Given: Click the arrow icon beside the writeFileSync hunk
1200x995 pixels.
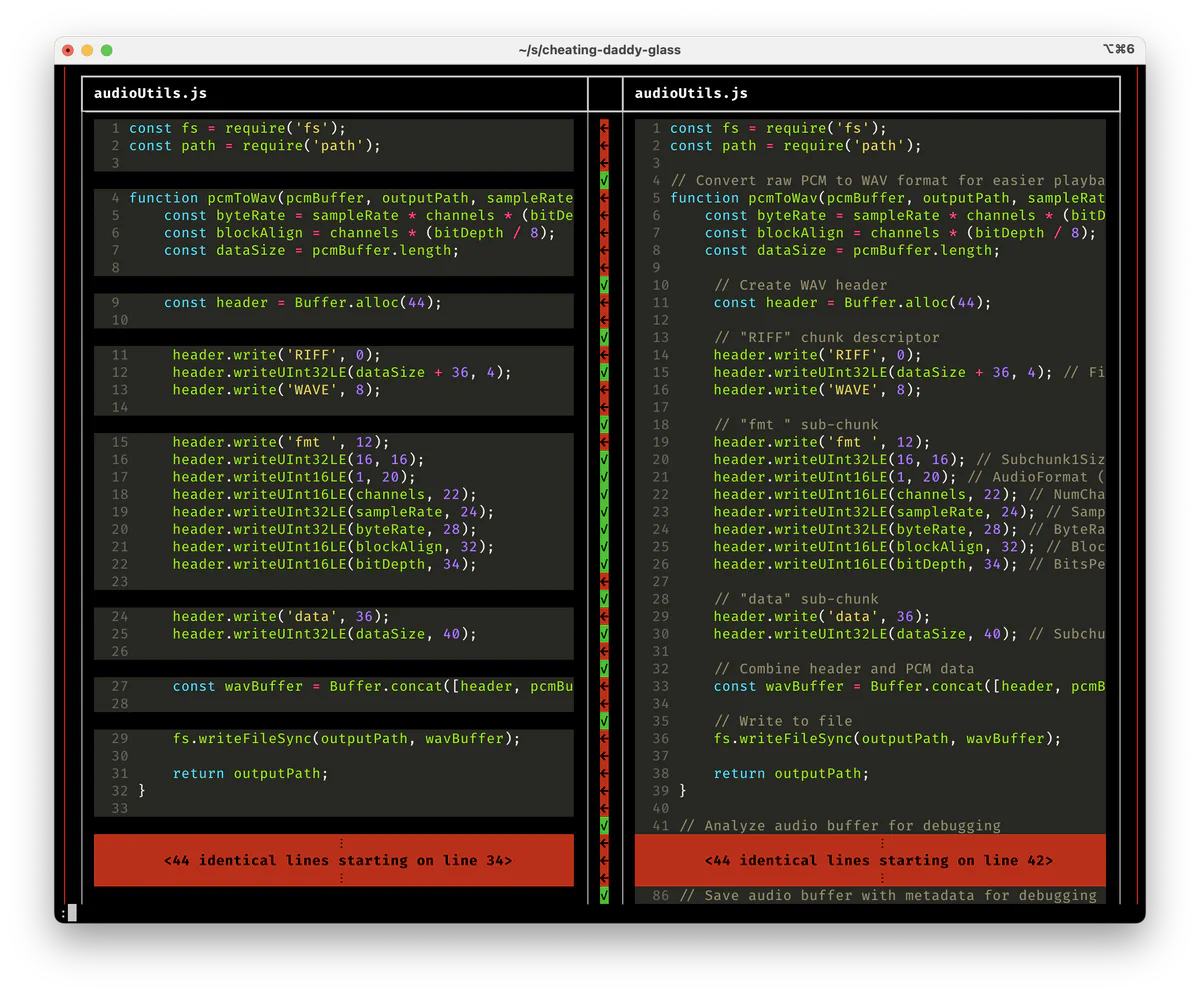Looking at the screenshot, I should (x=604, y=738).
